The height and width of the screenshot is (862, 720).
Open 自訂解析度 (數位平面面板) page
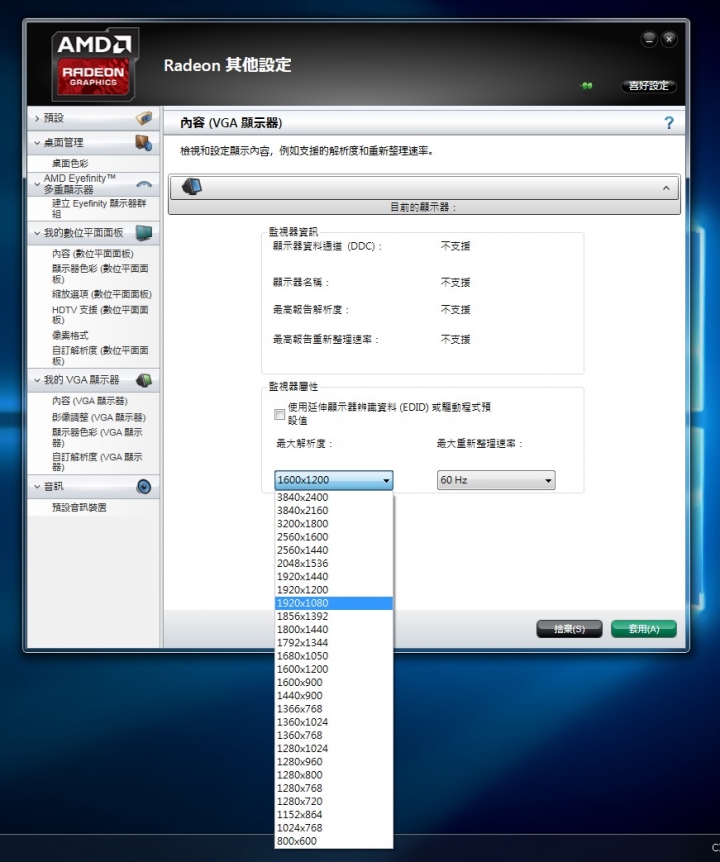pyautogui.click(x=100, y=356)
